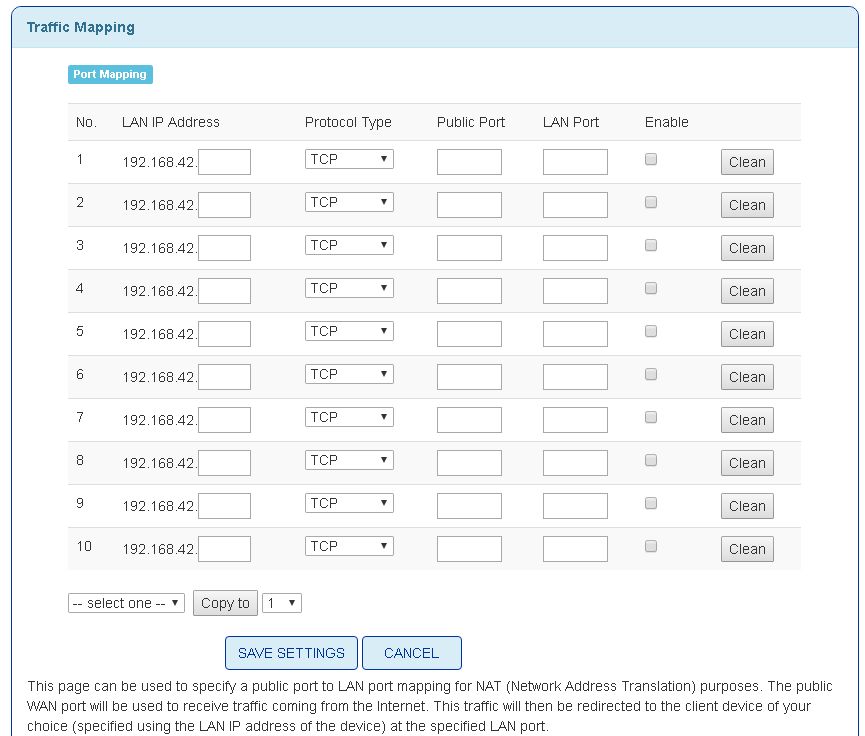Clean the entry in row 2
865x736 pixels.
(746, 205)
